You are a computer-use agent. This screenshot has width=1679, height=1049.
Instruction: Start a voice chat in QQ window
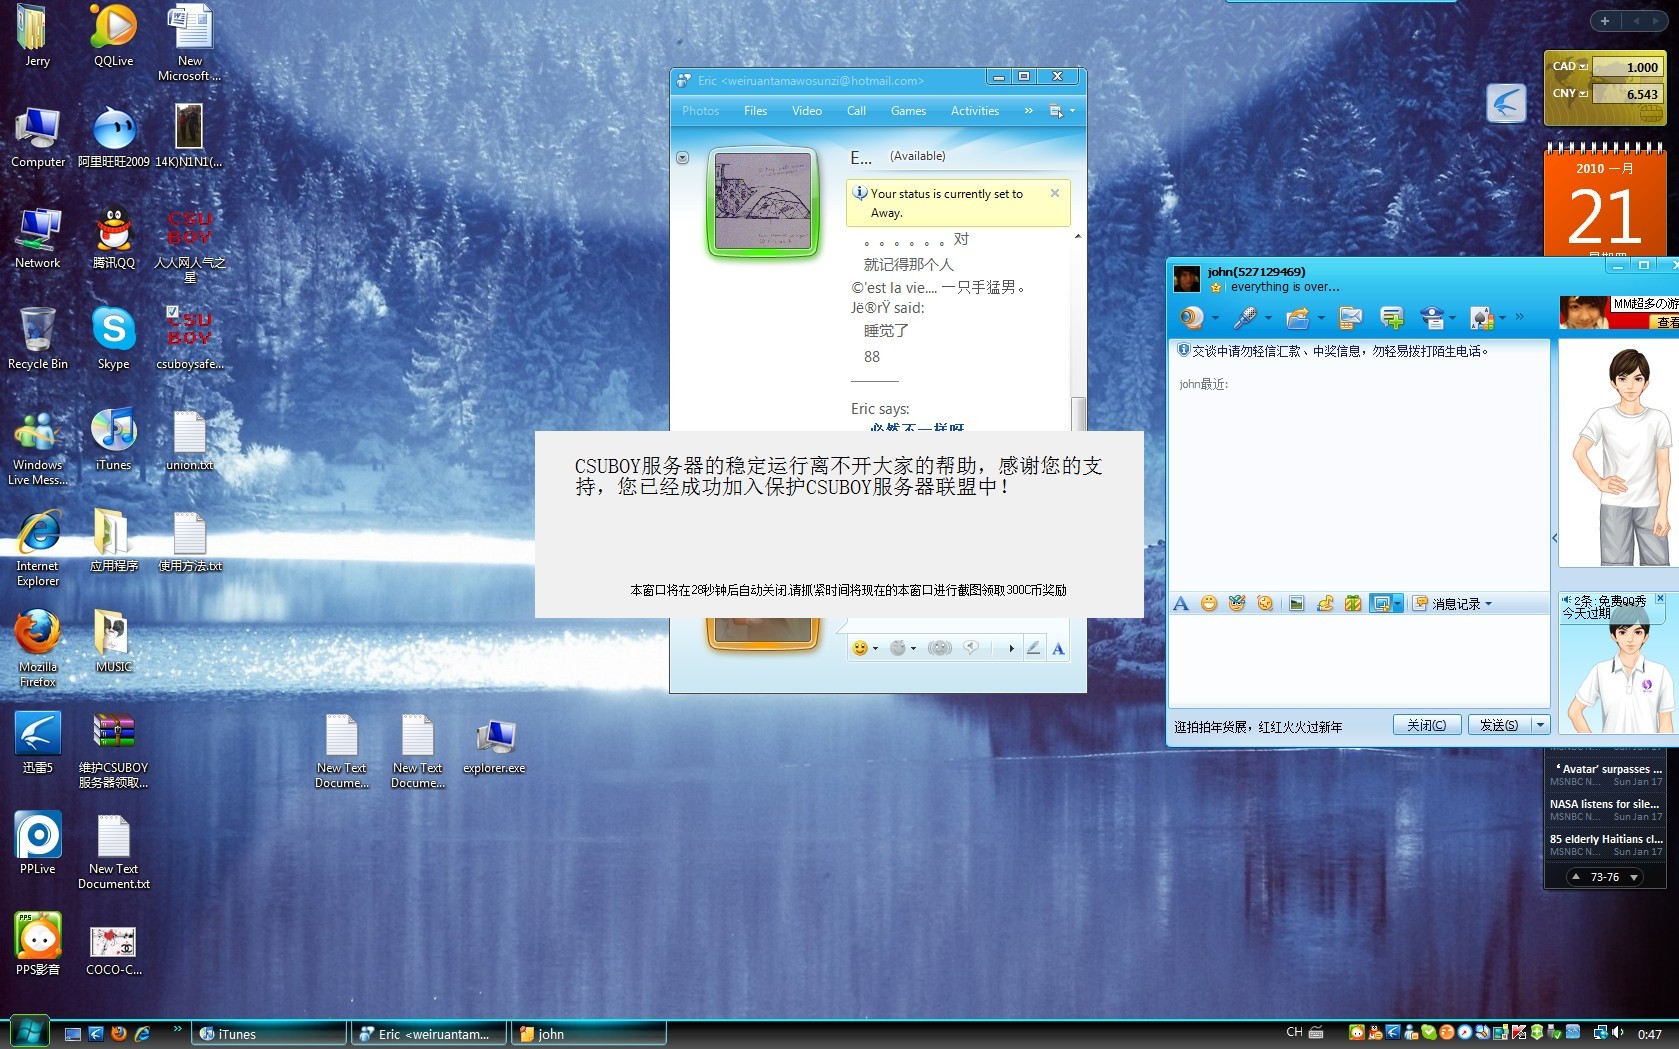pyautogui.click(x=1244, y=318)
